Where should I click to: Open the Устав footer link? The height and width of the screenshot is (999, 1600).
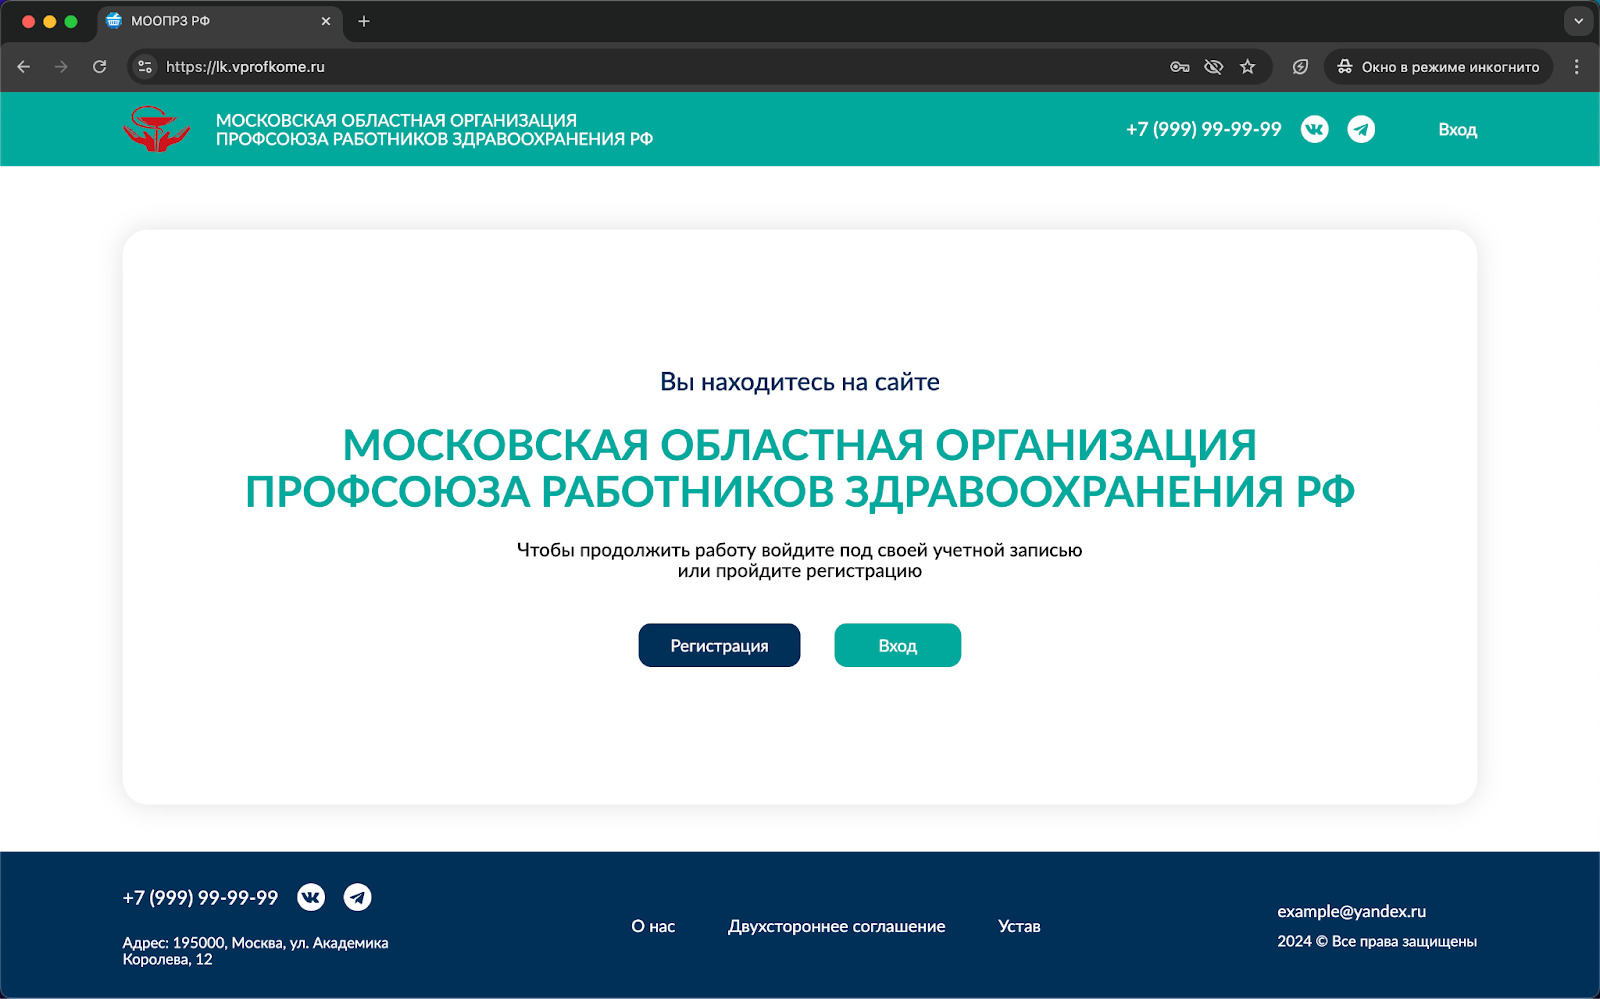coord(1018,926)
